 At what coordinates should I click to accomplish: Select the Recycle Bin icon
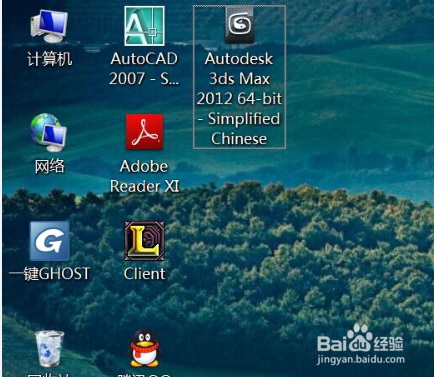pyautogui.click(x=49, y=348)
